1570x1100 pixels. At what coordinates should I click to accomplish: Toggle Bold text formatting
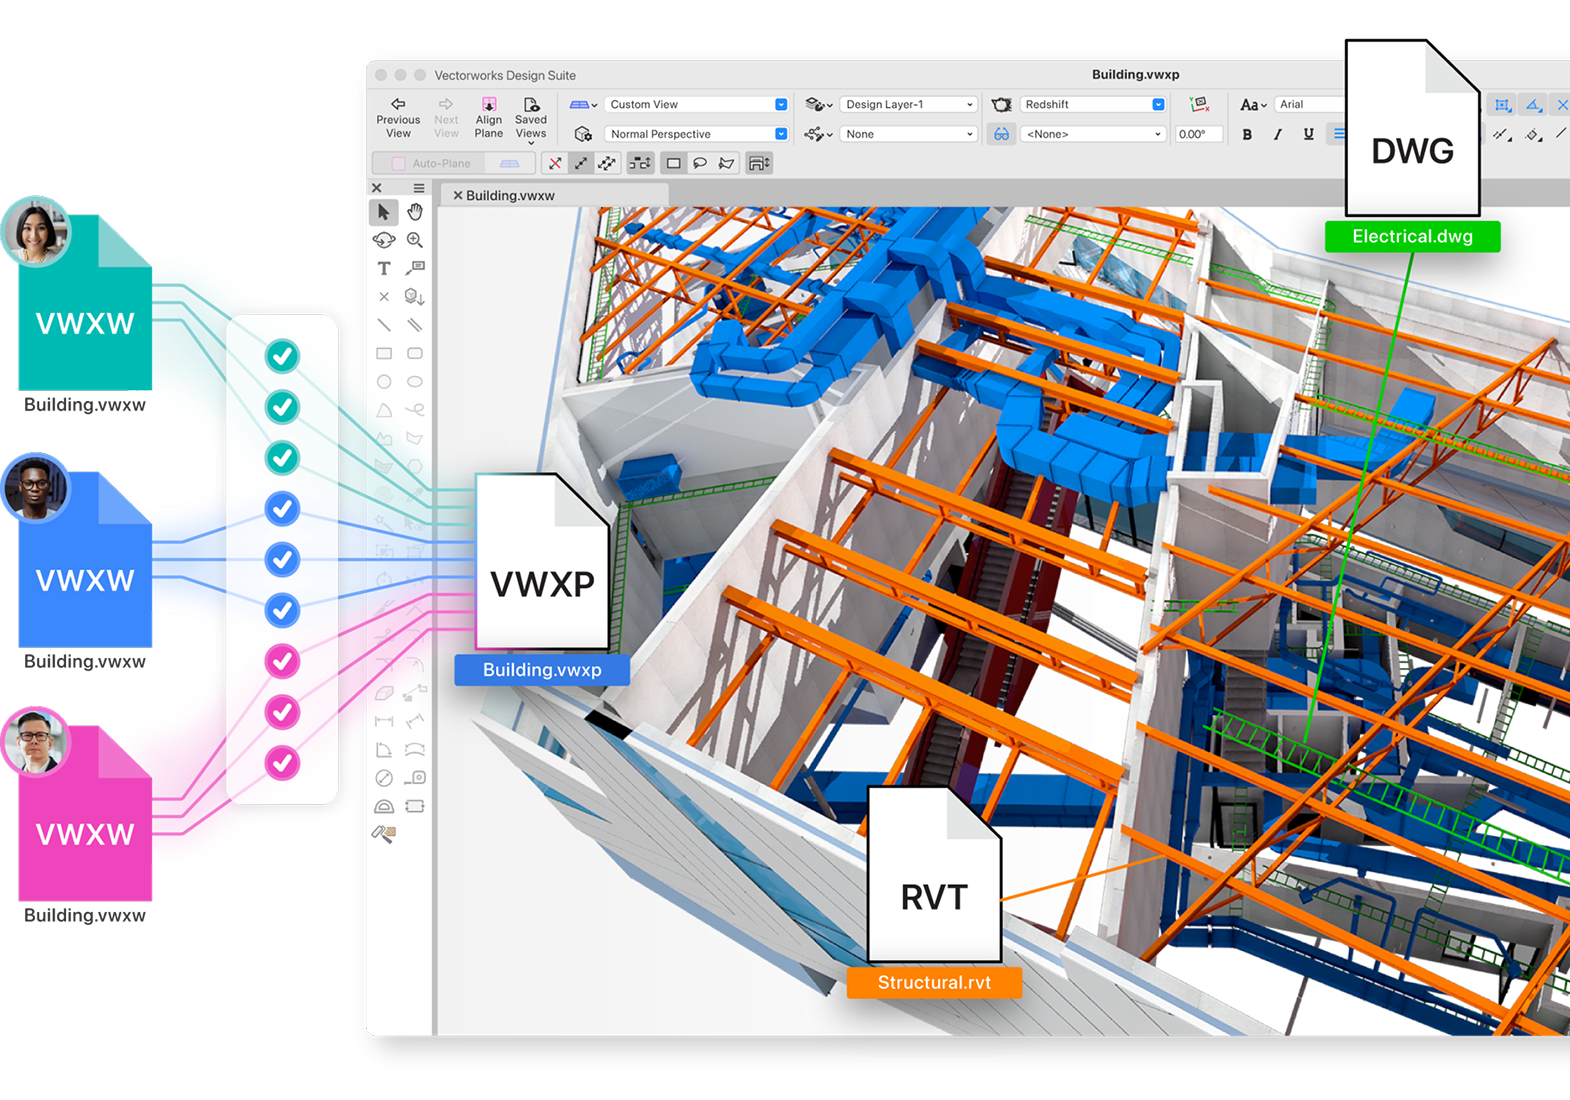point(1247,134)
